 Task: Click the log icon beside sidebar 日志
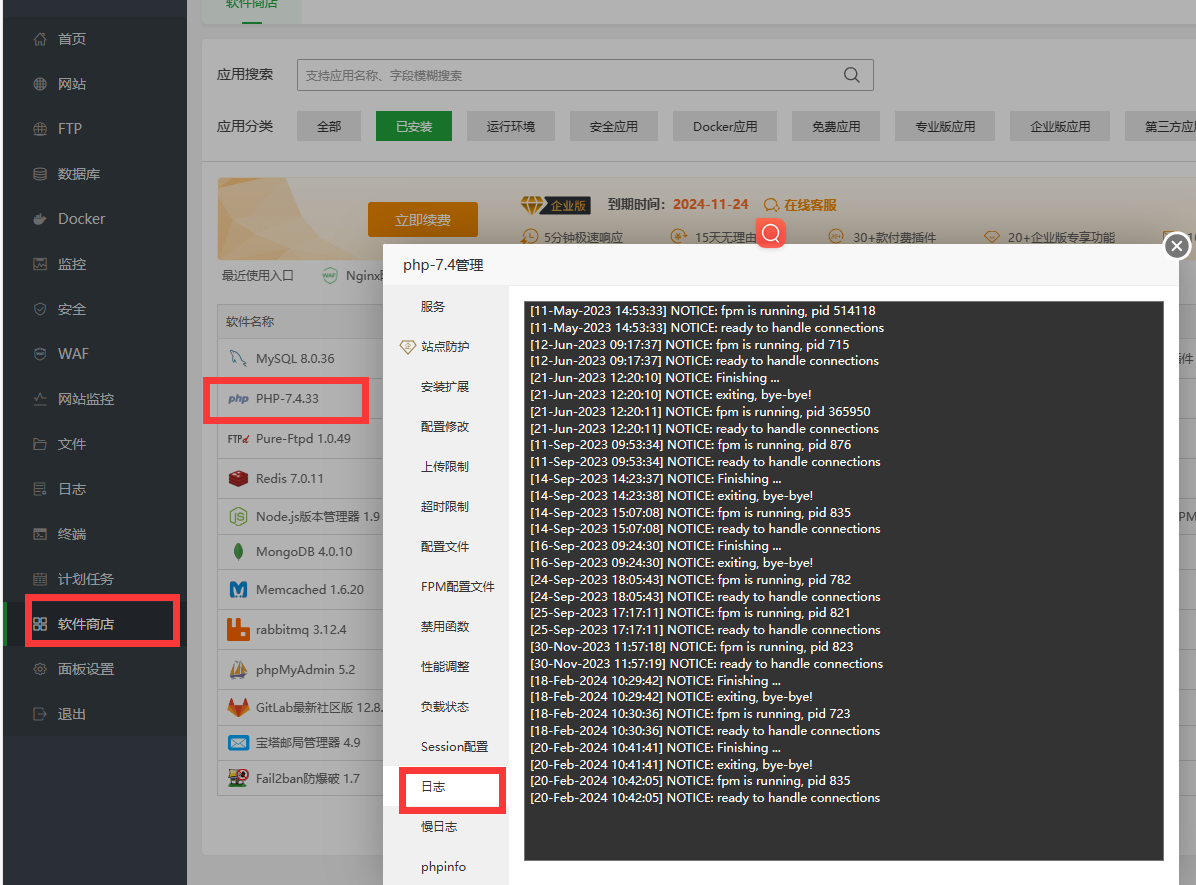[40, 489]
